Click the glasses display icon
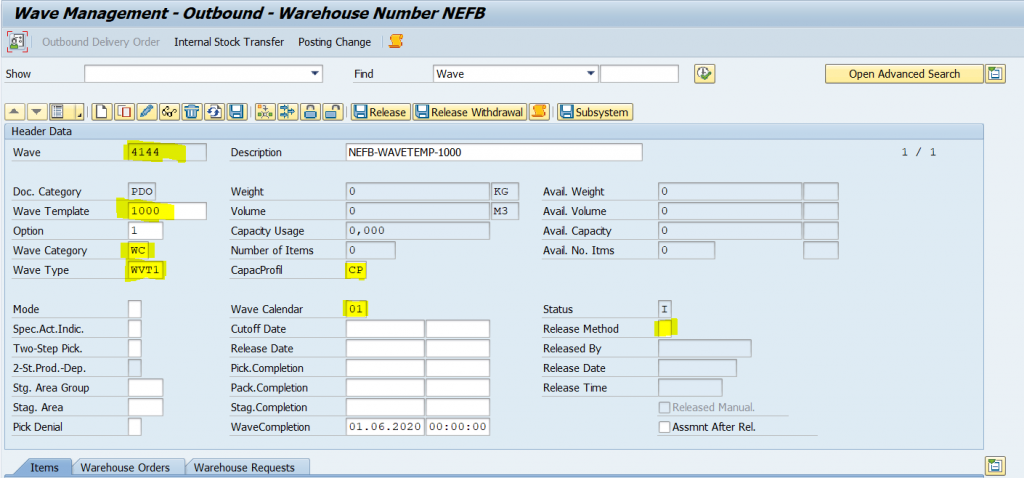The height and width of the screenshot is (478, 1024). [169, 112]
